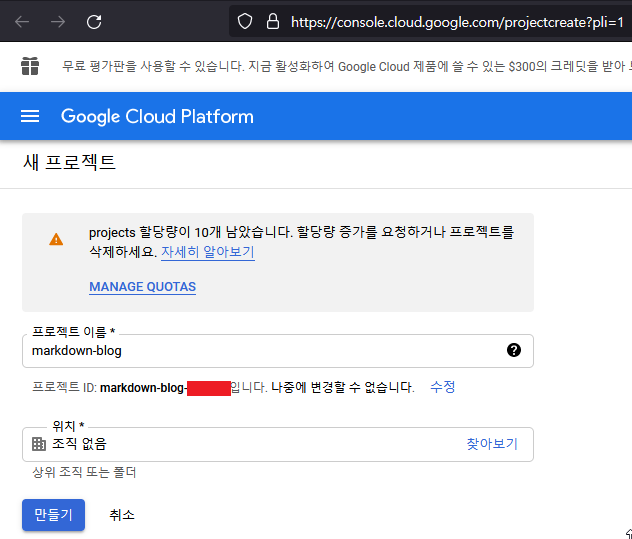Open the hamburger navigation menu
This screenshot has width=632, height=539.
30,116
